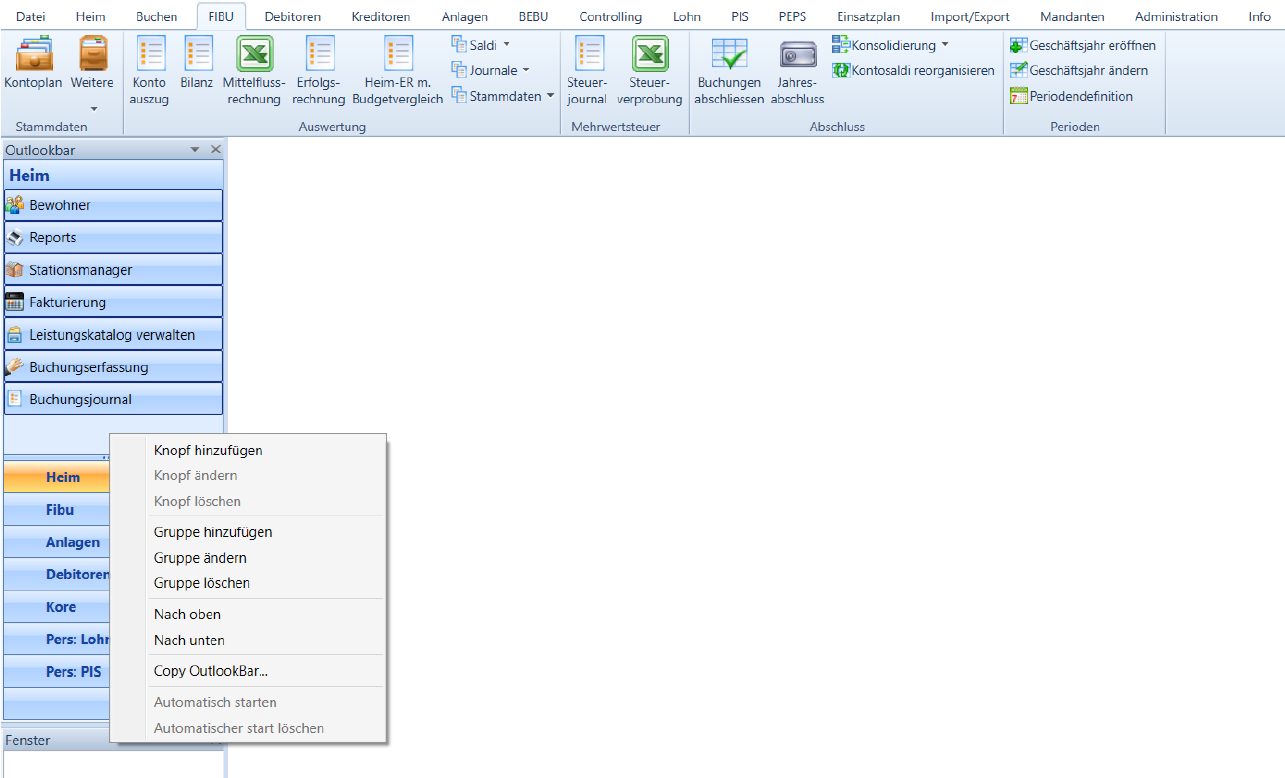
Task: Click 'Copy OutlookBar...' menu entry
Action: pyautogui.click(x=211, y=671)
